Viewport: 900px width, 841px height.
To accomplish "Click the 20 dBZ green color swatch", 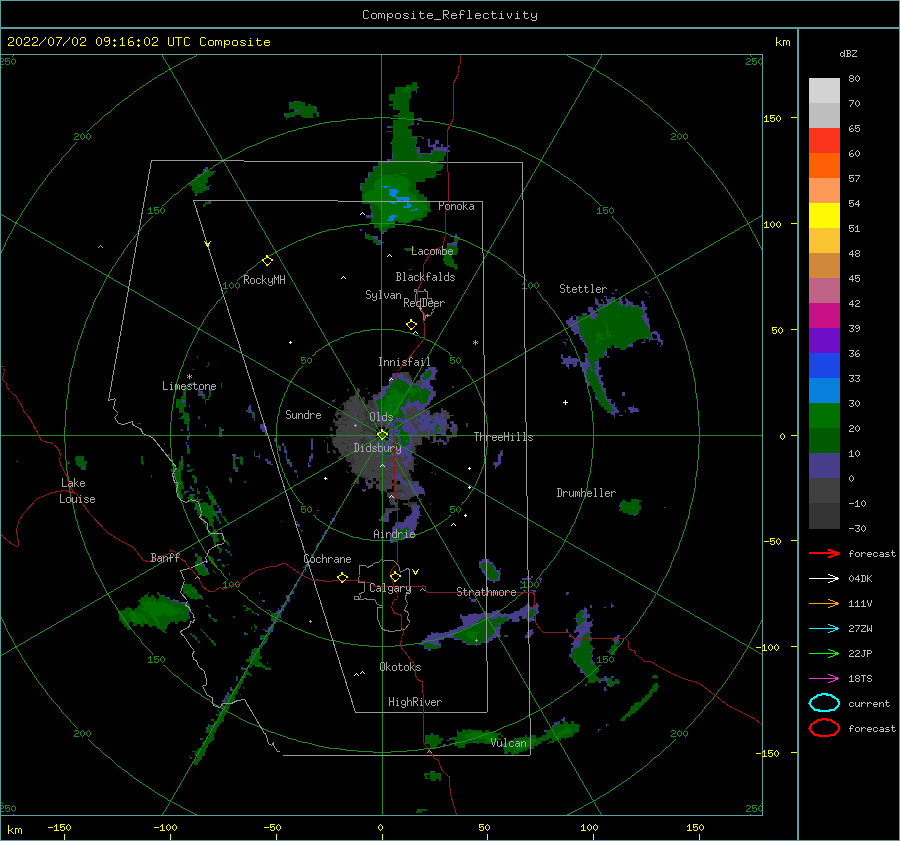I will pyautogui.click(x=824, y=416).
